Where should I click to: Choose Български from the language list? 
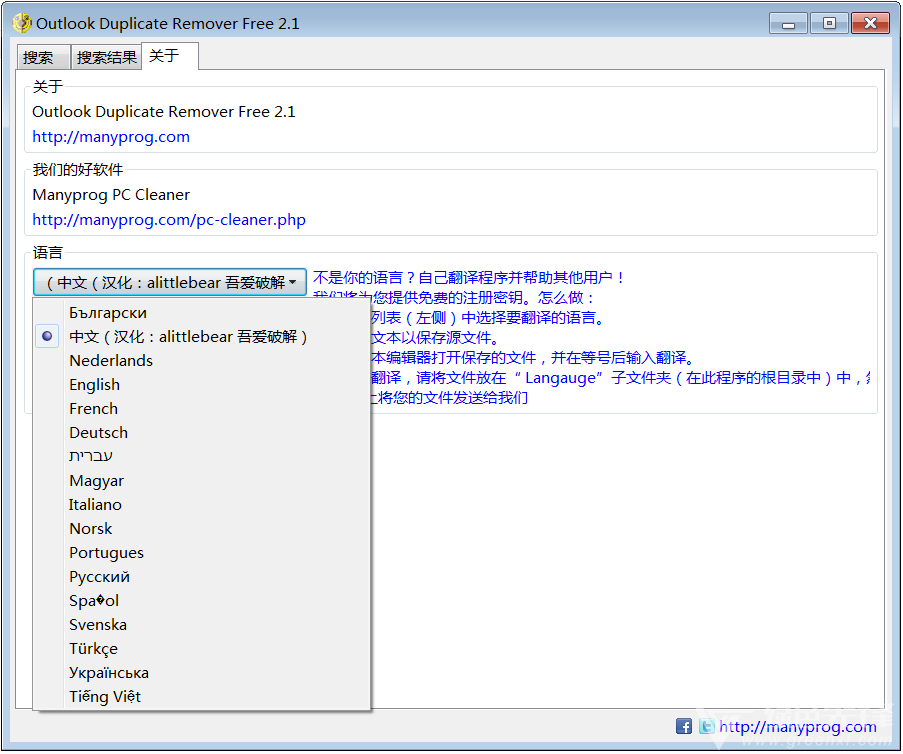(202, 313)
